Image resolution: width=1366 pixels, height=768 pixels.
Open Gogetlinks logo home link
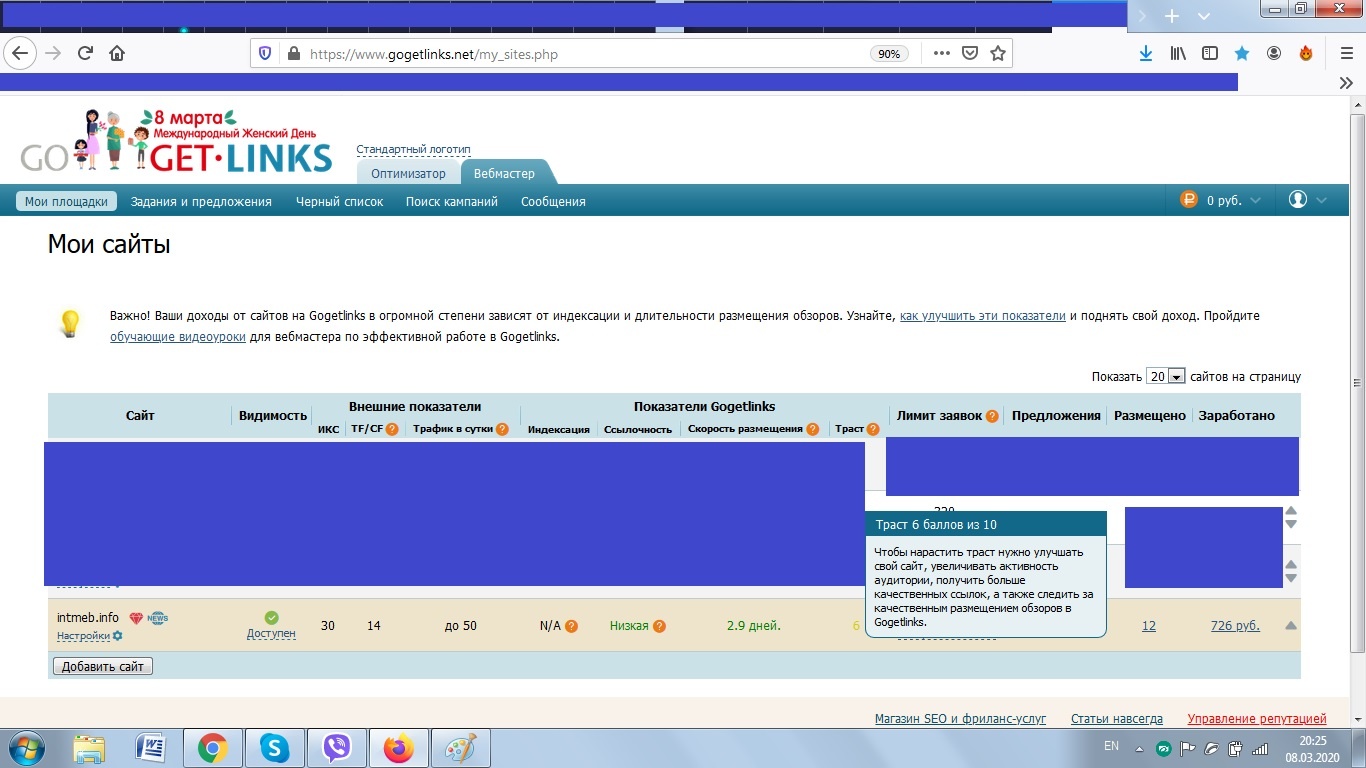tap(176, 143)
